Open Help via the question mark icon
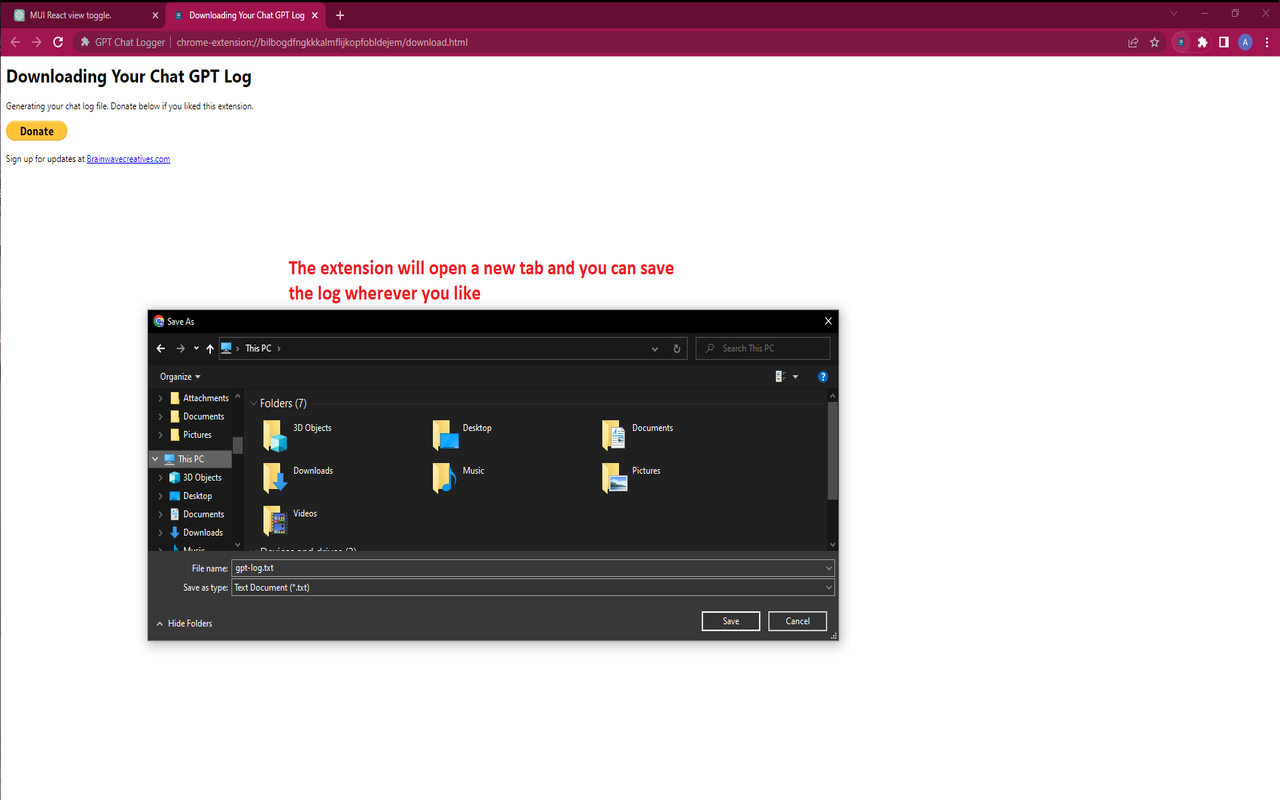 (823, 376)
